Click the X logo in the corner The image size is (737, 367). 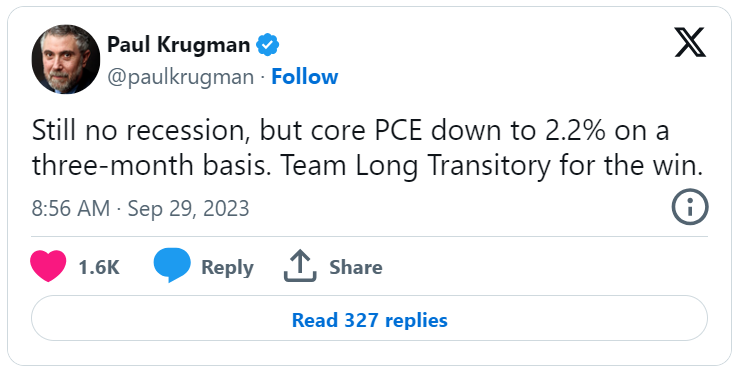[690, 42]
